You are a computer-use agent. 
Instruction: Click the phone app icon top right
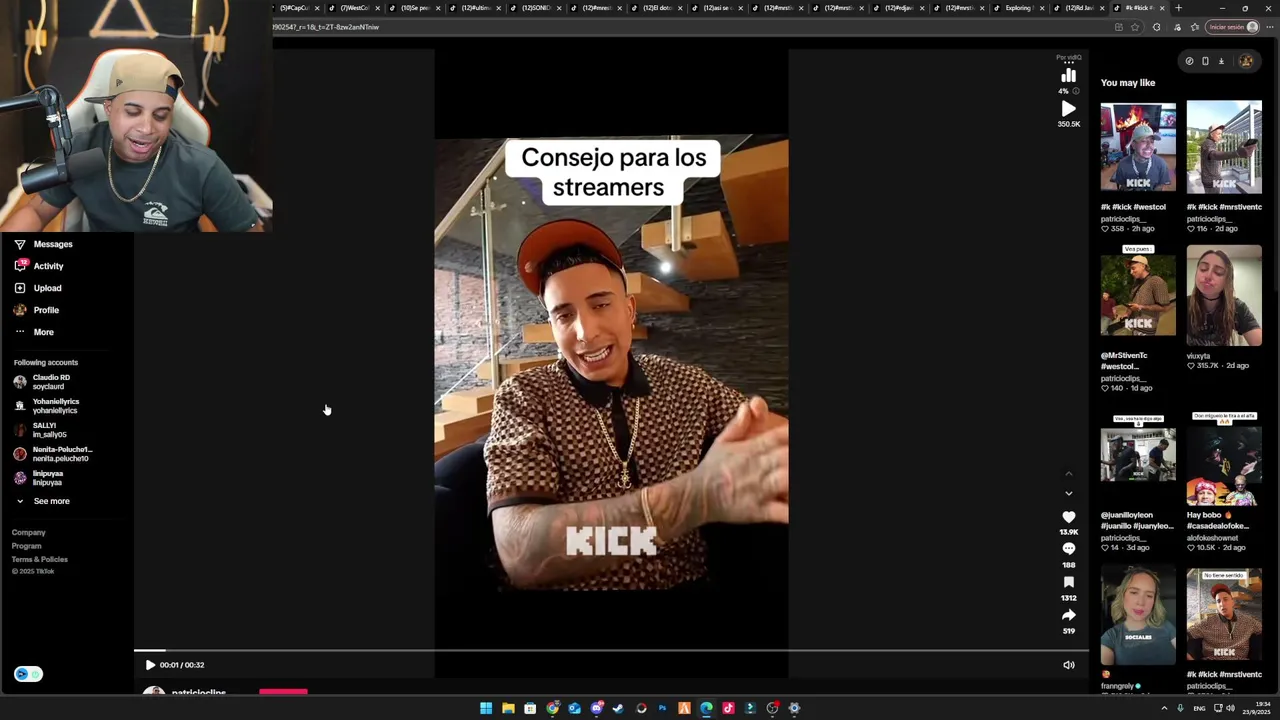(x=1205, y=61)
